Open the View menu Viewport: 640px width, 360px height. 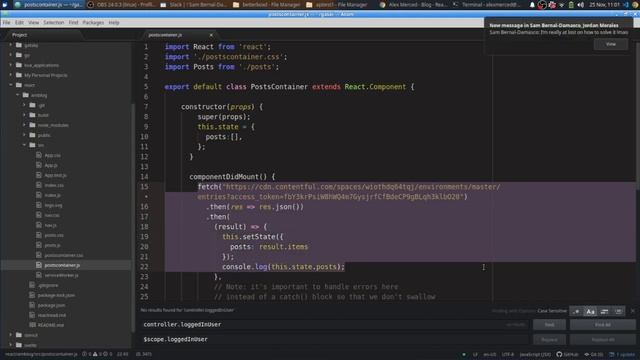tap(33, 22)
